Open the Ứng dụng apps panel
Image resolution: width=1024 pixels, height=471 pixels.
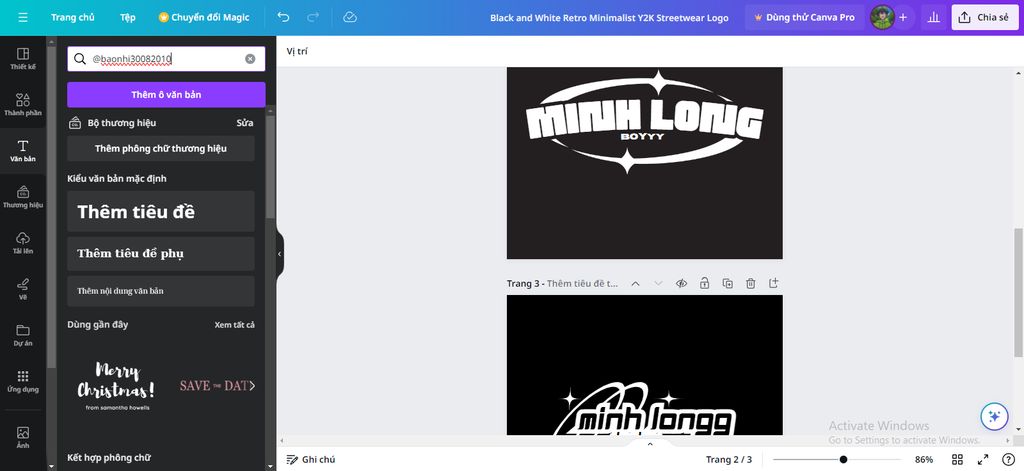pos(23,381)
